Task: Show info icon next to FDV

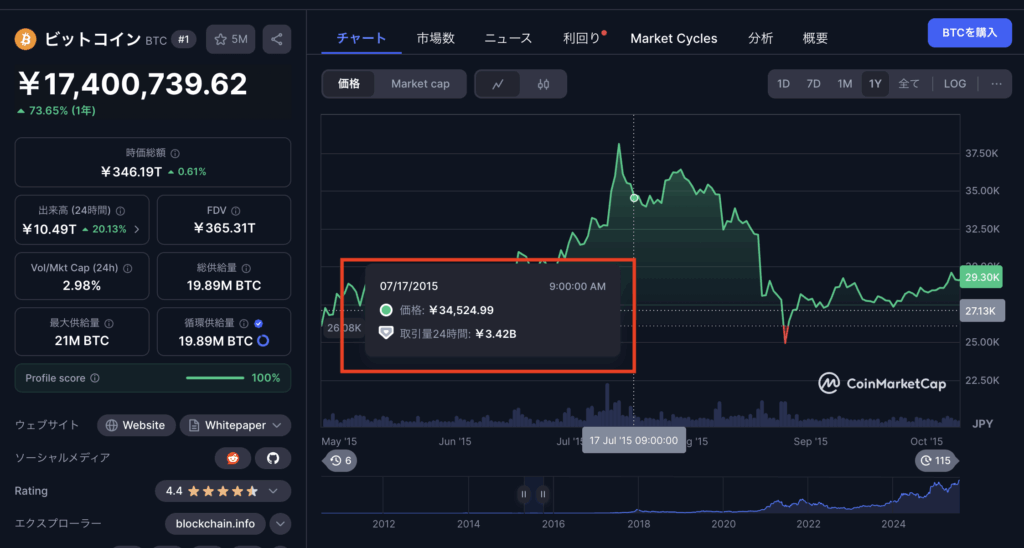Action: coord(235,211)
